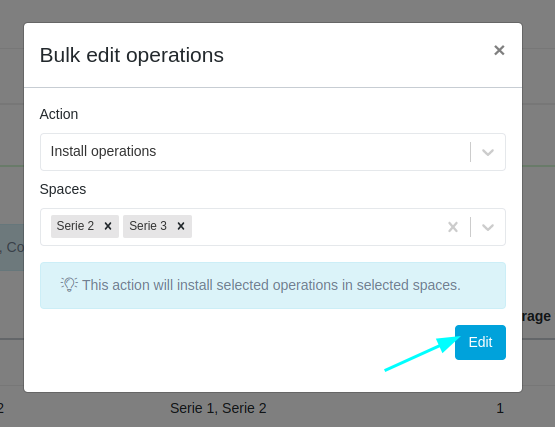The height and width of the screenshot is (427, 555).
Task: Click the install info alert message
Action: click(x=273, y=285)
